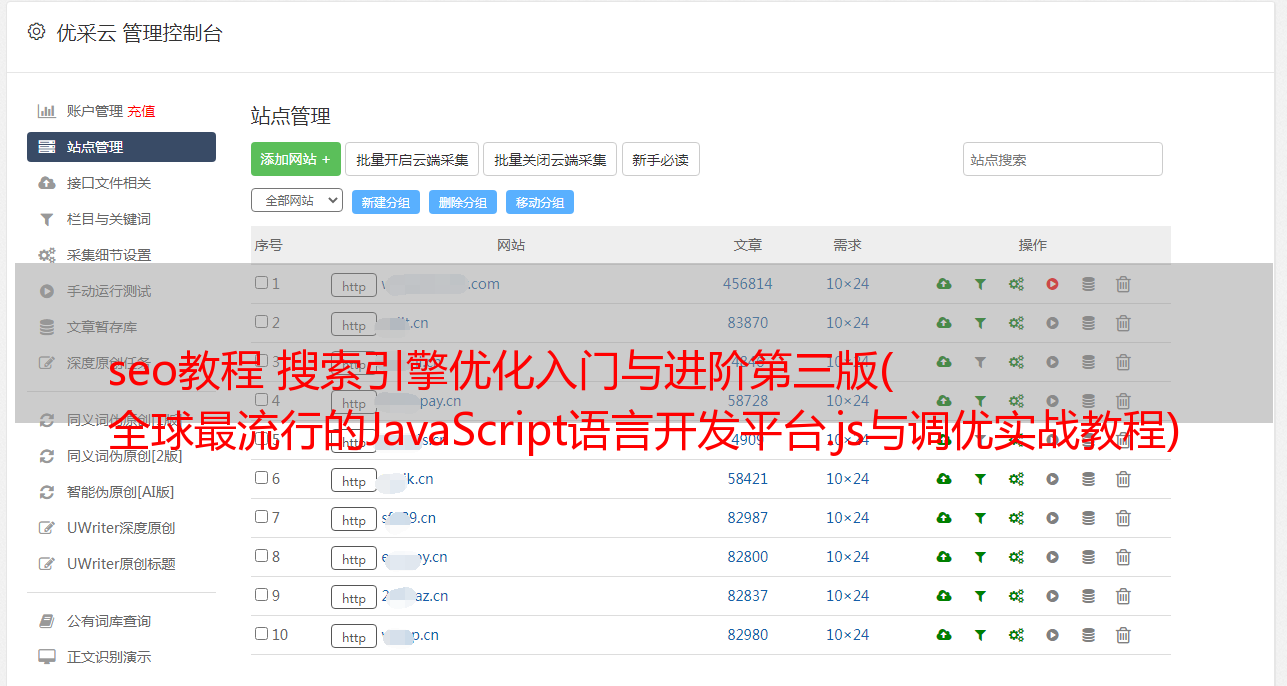1287x686 pixels.
Task: Click the cloud upload icon in row 8
Action: click(x=944, y=557)
